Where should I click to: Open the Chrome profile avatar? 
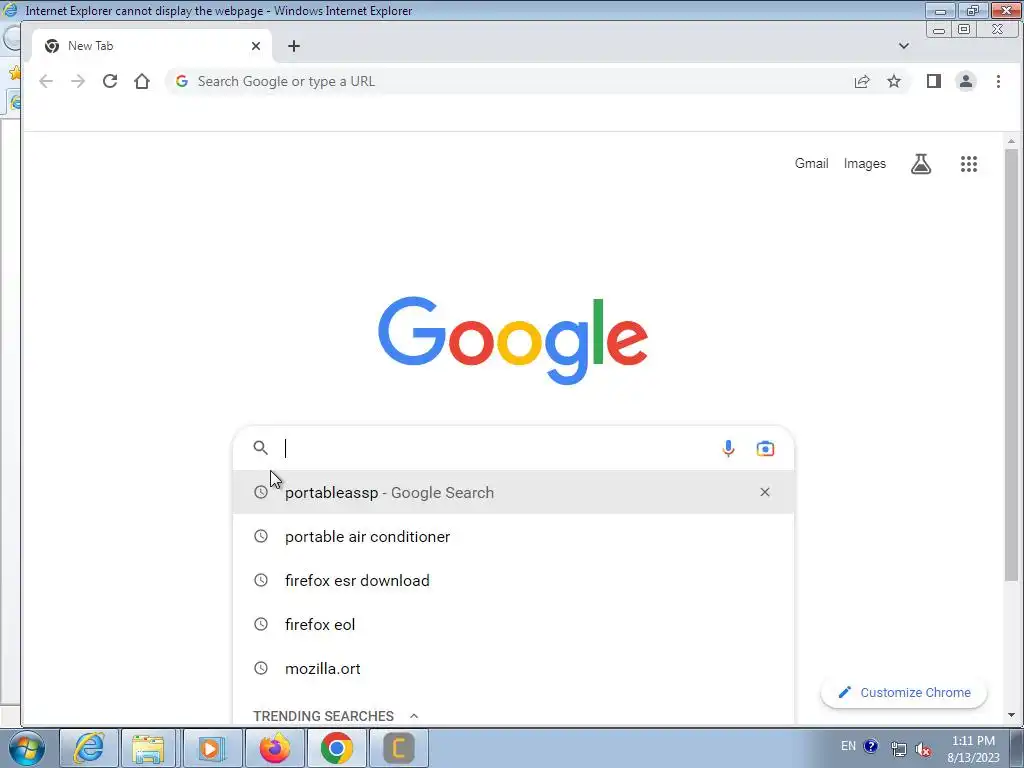pyautogui.click(x=966, y=81)
